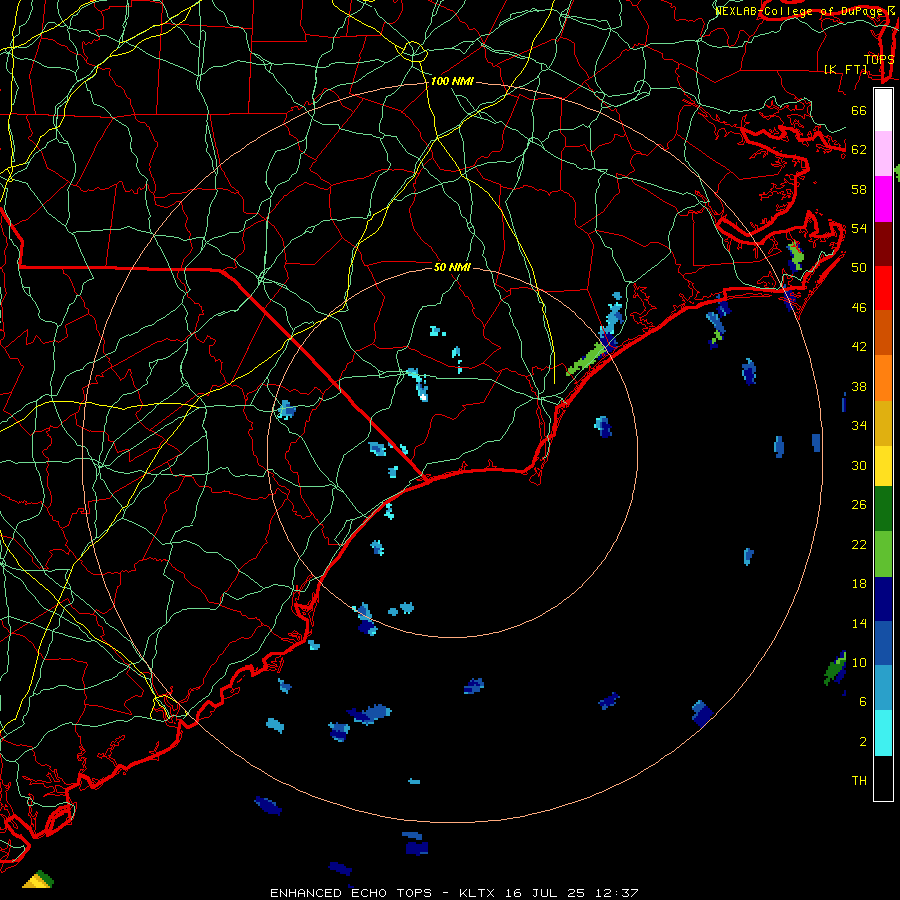Click the 50 value on the color scale
900x900 pixels.
(x=859, y=268)
